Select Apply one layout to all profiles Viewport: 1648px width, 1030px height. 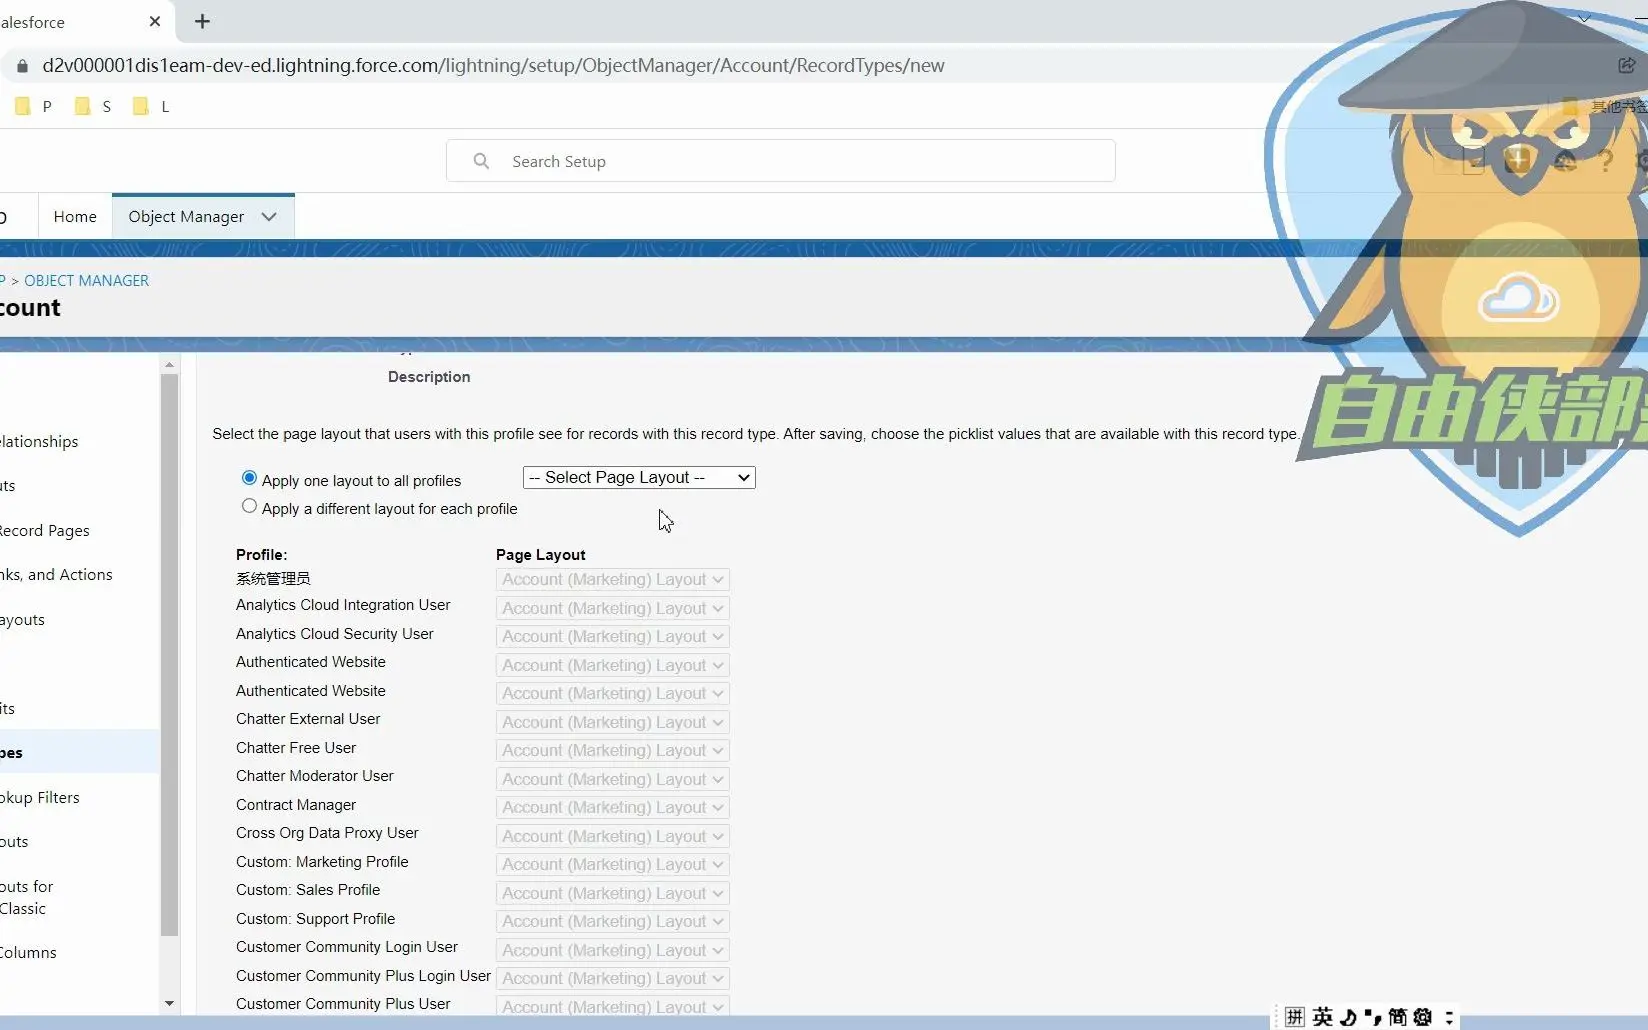[249, 478]
